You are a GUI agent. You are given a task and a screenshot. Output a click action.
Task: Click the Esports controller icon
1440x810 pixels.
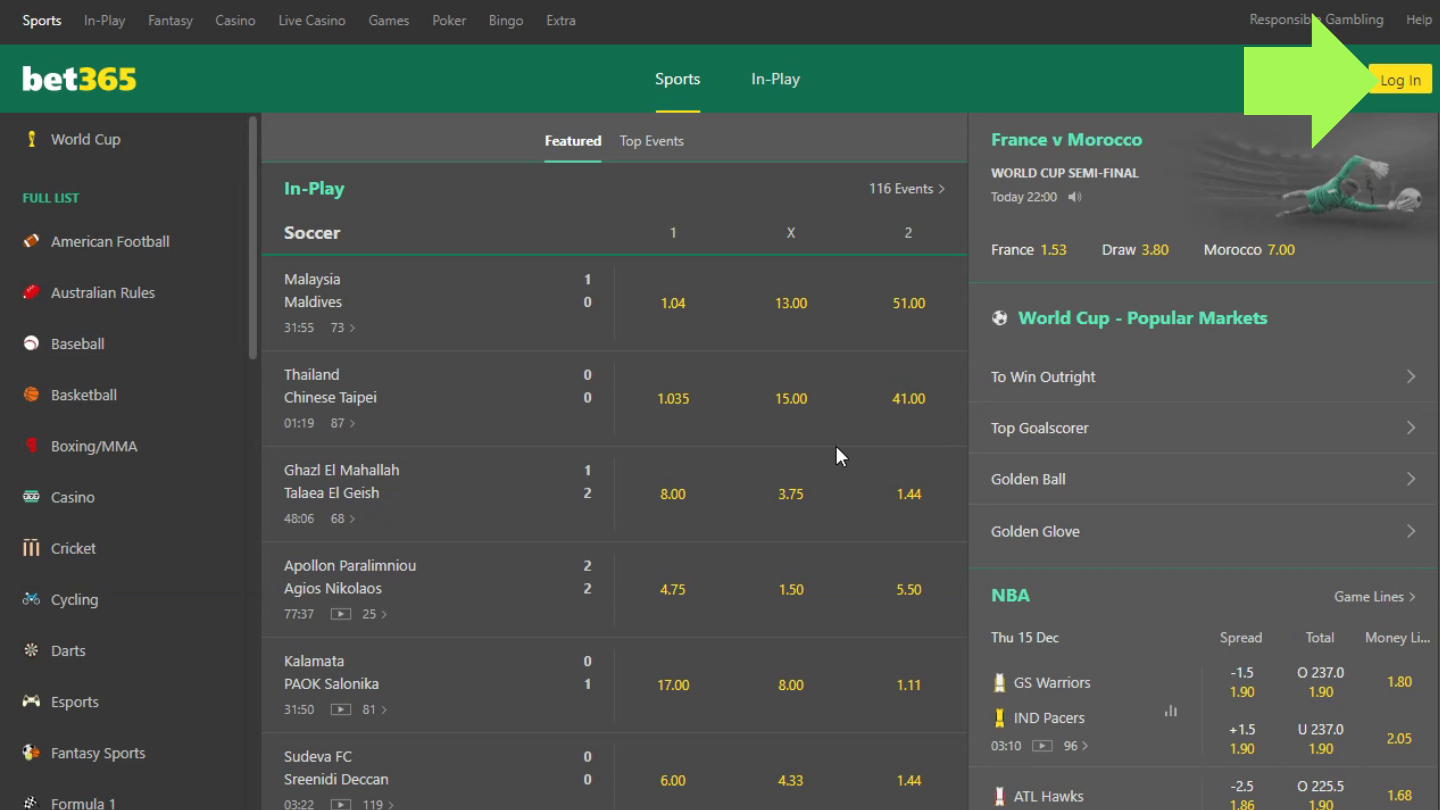click(x=31, y=702)
